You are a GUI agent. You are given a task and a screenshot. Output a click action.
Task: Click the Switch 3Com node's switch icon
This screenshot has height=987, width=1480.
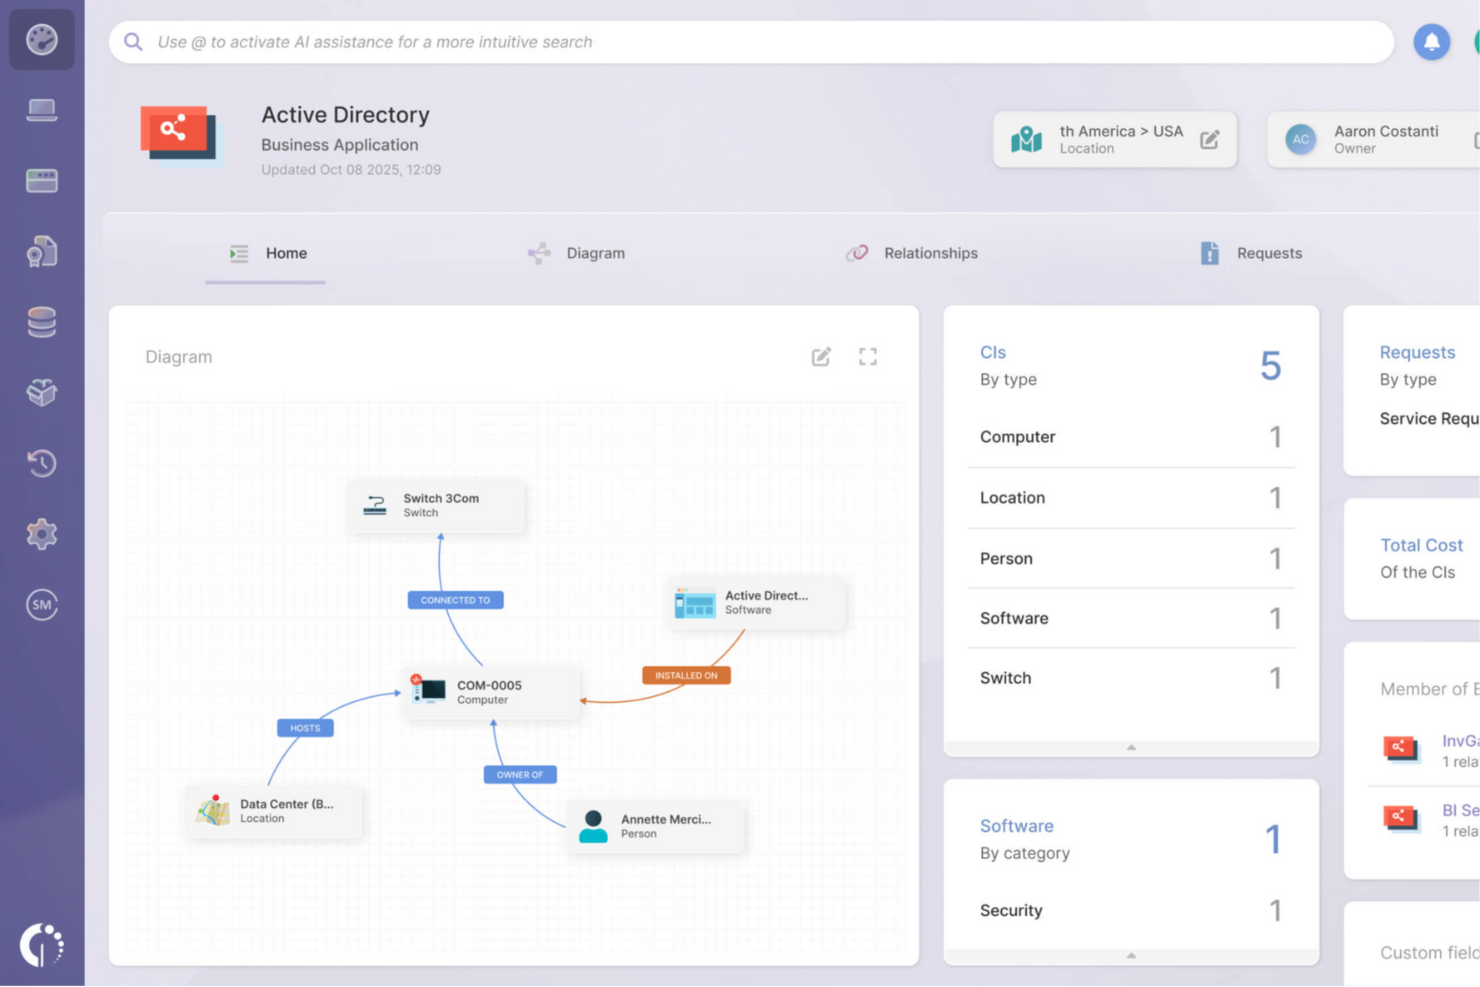tap(375, 505)
